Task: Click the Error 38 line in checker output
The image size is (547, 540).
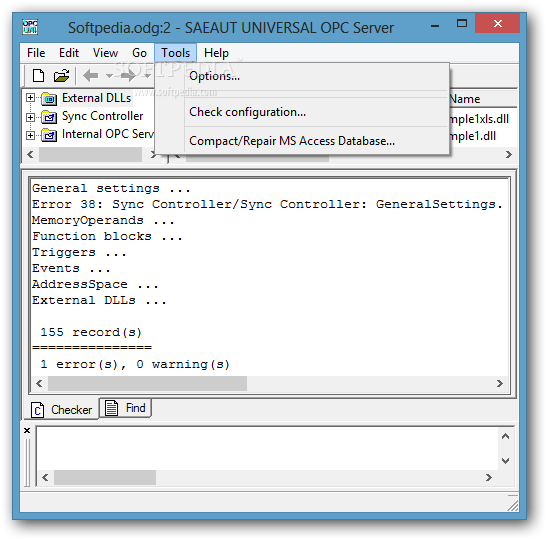Action: (x=268, y=204)
